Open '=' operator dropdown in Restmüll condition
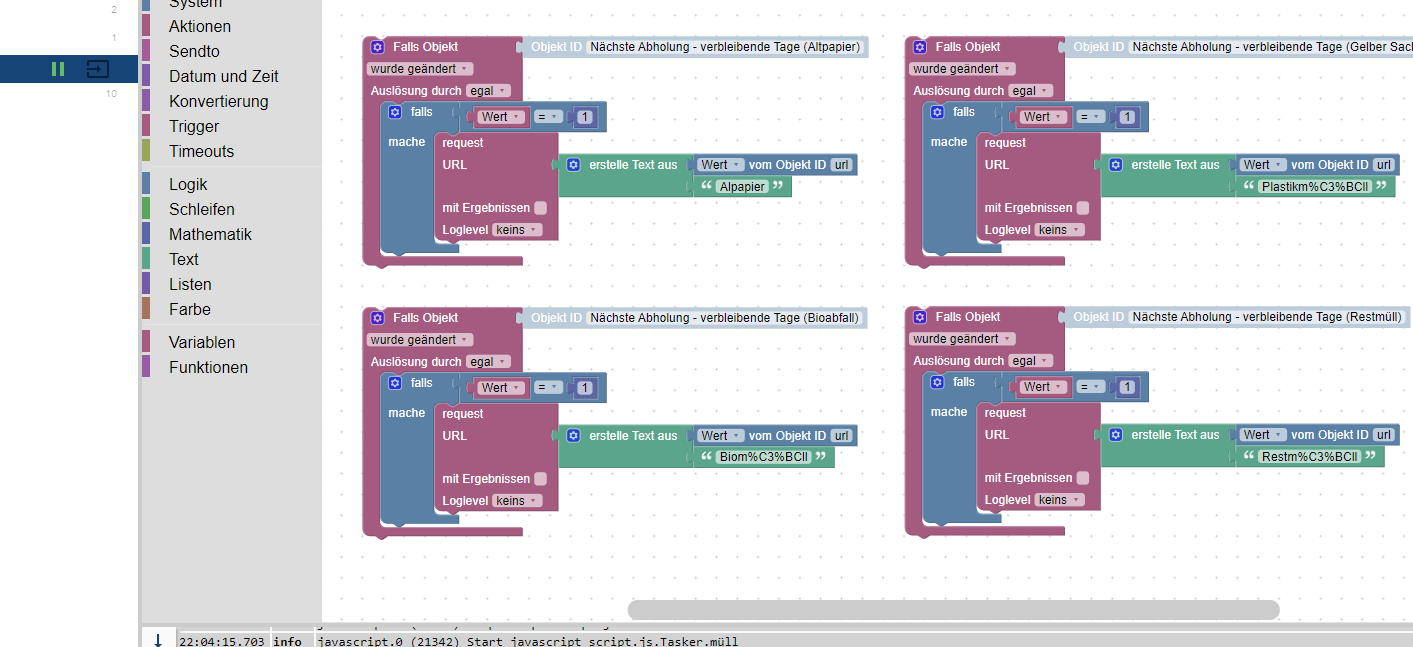 point(1090,387)
